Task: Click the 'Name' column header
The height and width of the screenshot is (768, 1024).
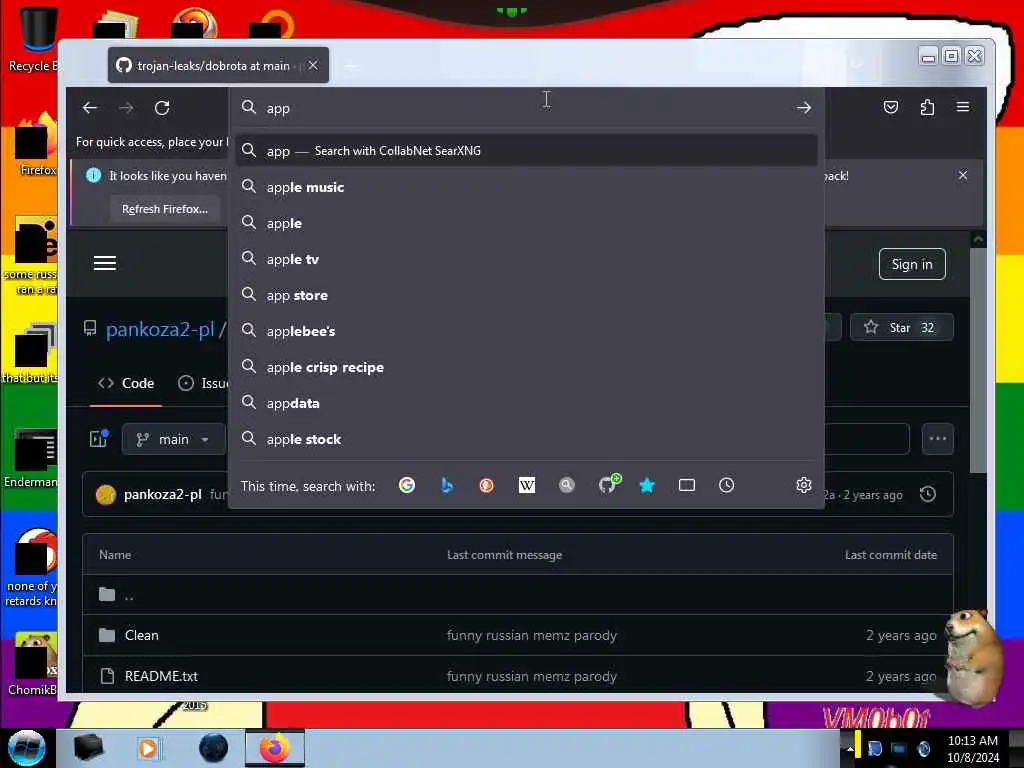Action: point(115,554)
